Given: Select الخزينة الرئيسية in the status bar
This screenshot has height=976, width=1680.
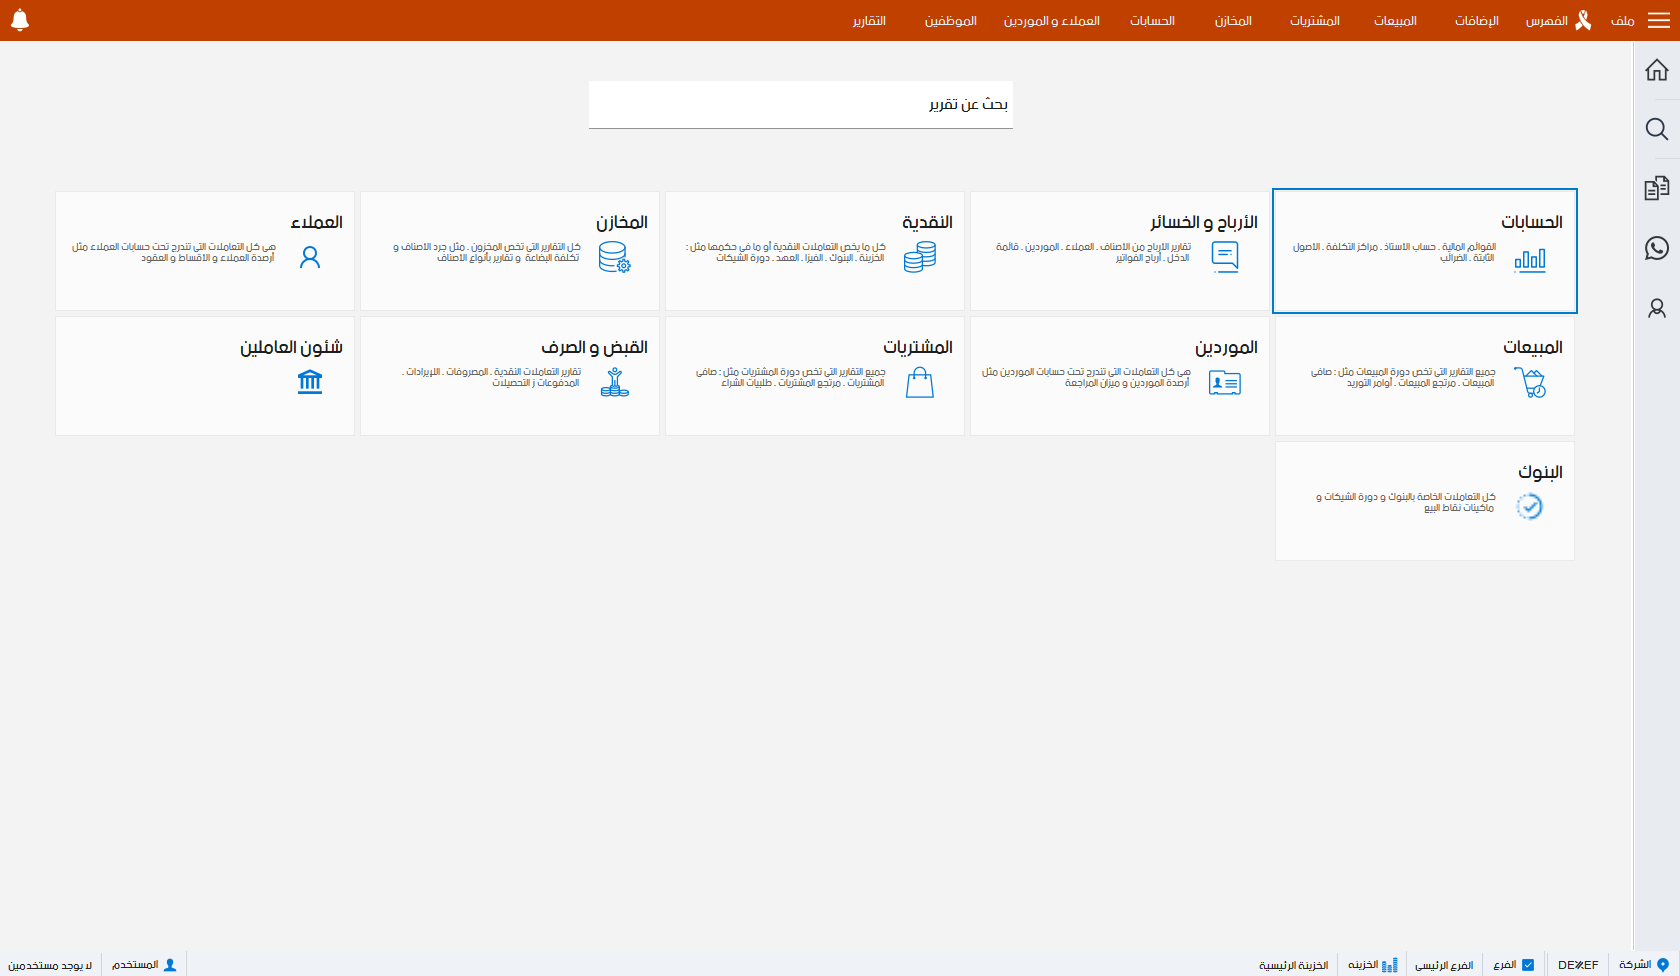Looking at the screenshot, I should point(1293,965).
